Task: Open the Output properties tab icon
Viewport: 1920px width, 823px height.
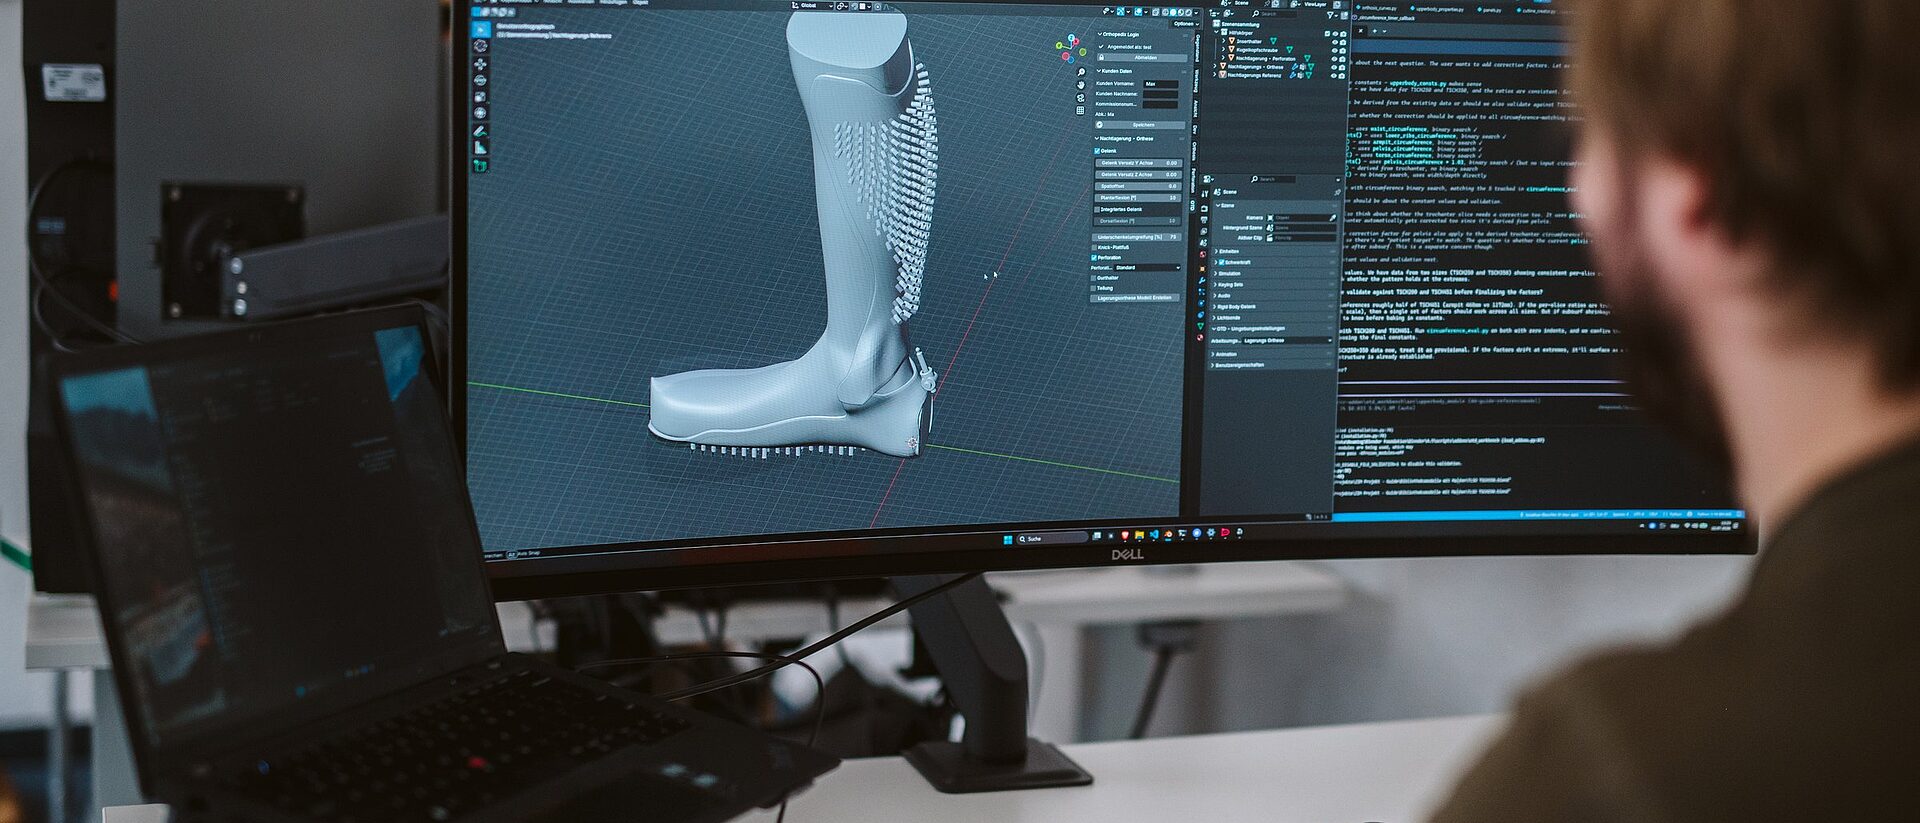Action: click(1203, 219)
